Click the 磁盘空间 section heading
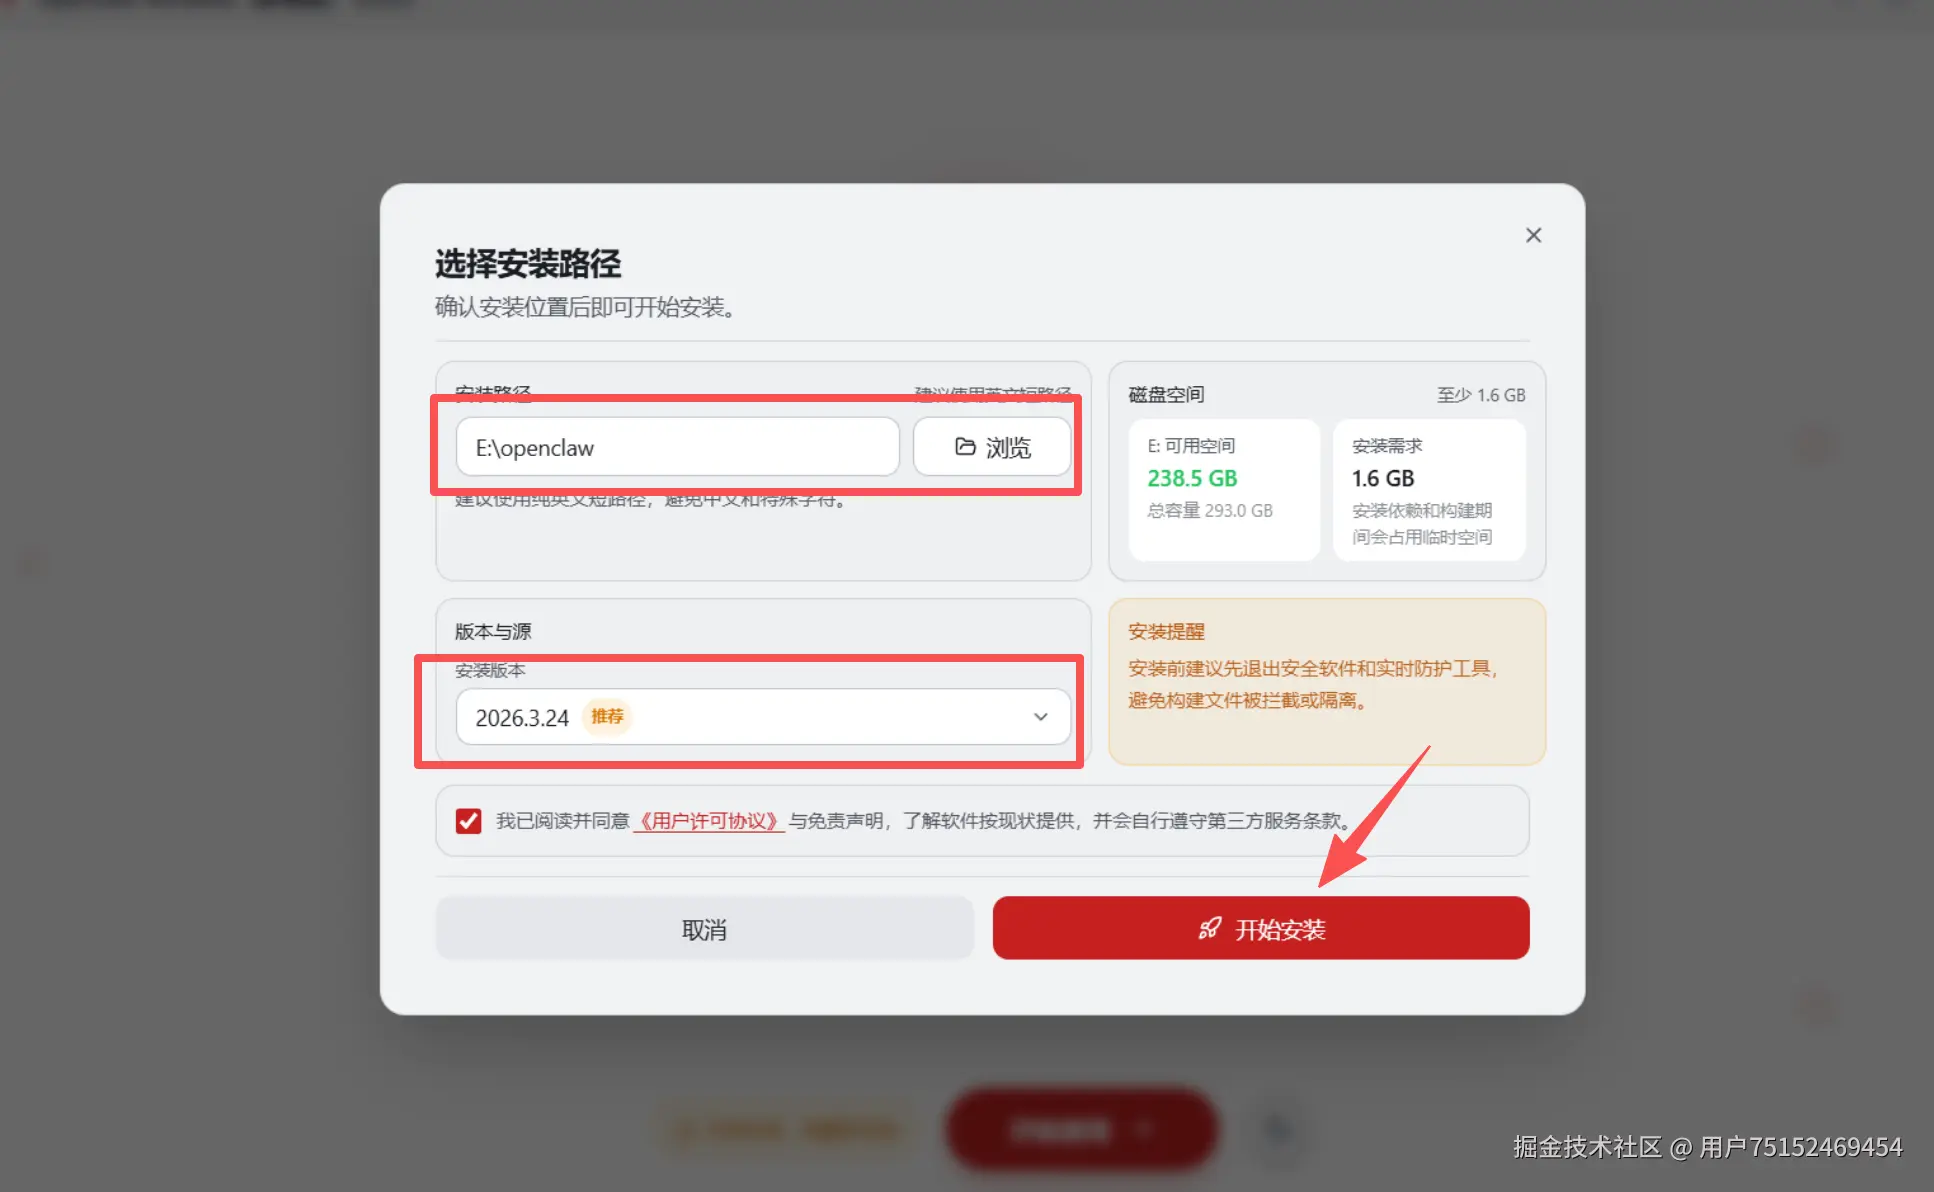 (1166, 395)
